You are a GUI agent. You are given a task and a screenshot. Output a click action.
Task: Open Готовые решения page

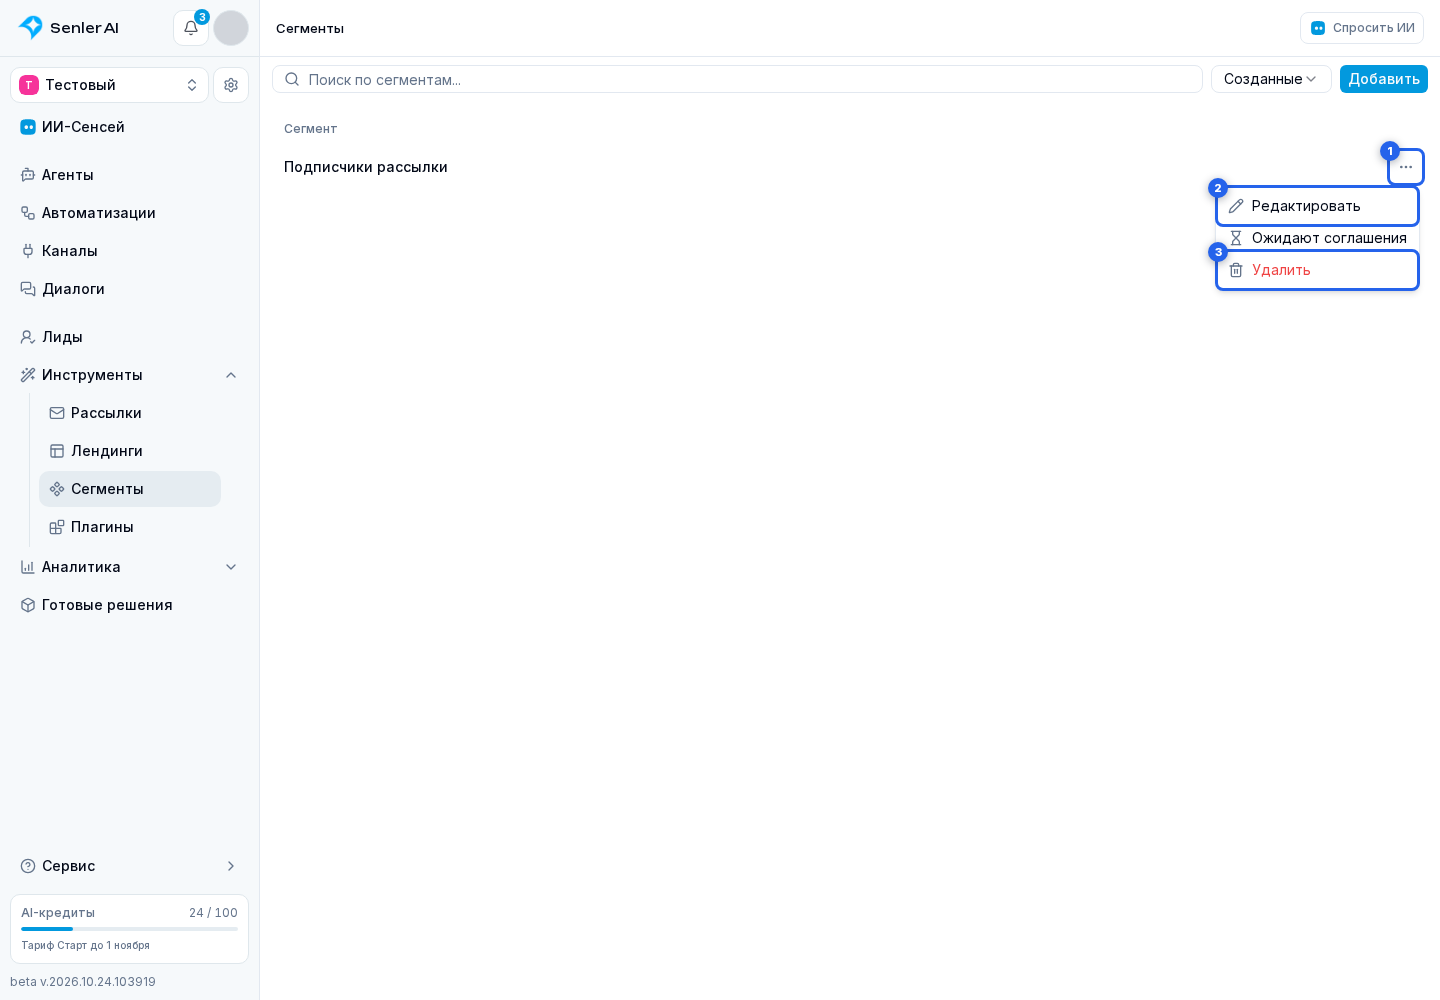point(129,605)
